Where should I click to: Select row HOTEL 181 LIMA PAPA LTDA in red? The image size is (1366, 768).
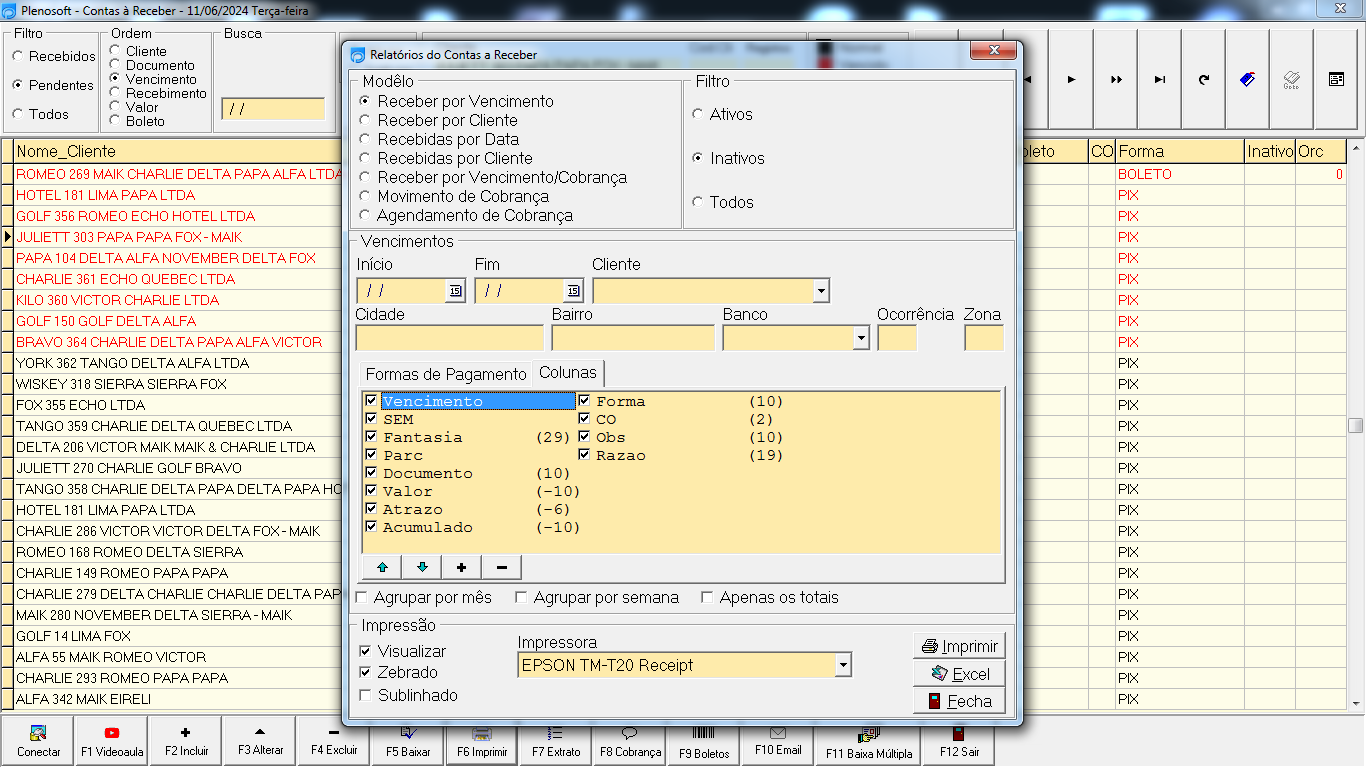click(x=178, y=195)
